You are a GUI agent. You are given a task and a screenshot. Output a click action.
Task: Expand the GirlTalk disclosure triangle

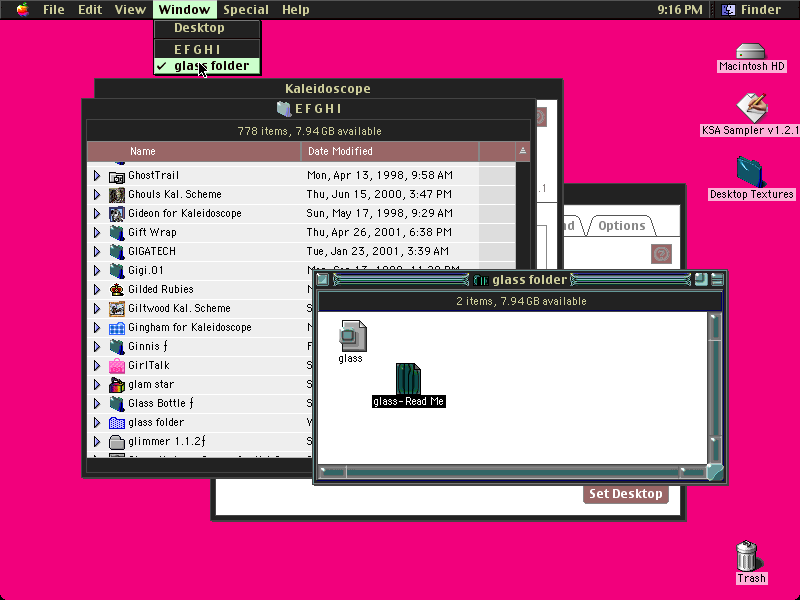(96, 366)
